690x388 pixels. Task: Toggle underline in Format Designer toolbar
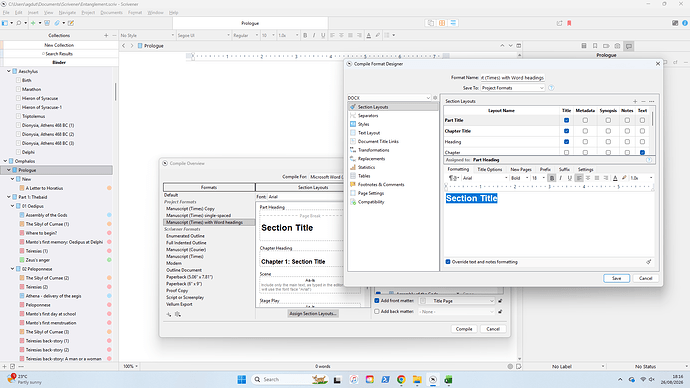click(569, 178)
